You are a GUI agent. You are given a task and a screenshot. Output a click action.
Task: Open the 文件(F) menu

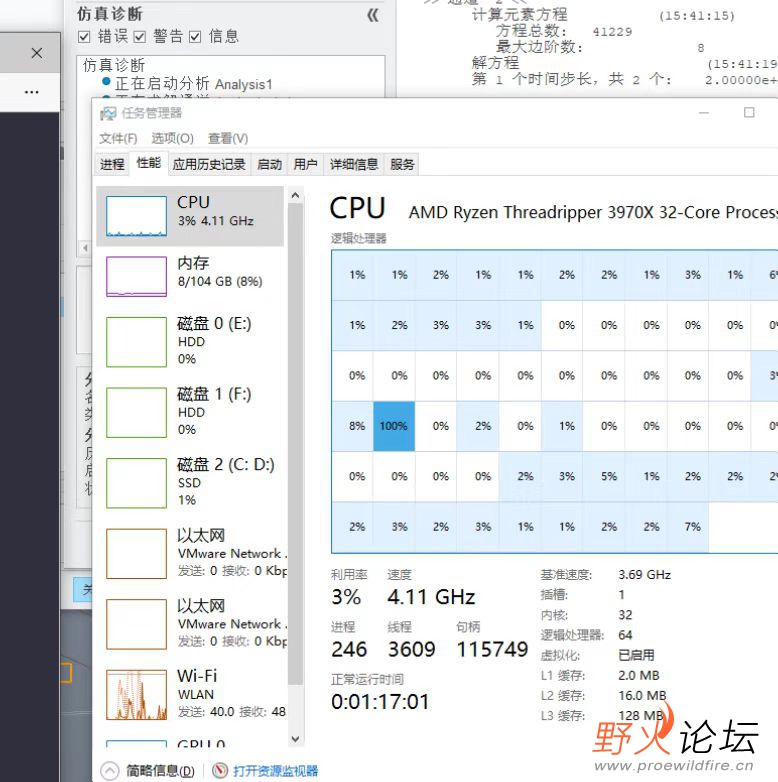point(118,139)
